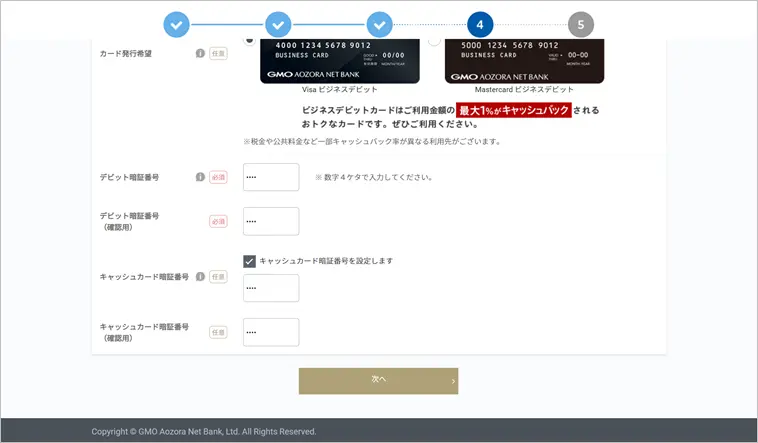Click the デビット暗証番号 input field
The width and height of the screenshot is (758, 443).
(271, 177)
